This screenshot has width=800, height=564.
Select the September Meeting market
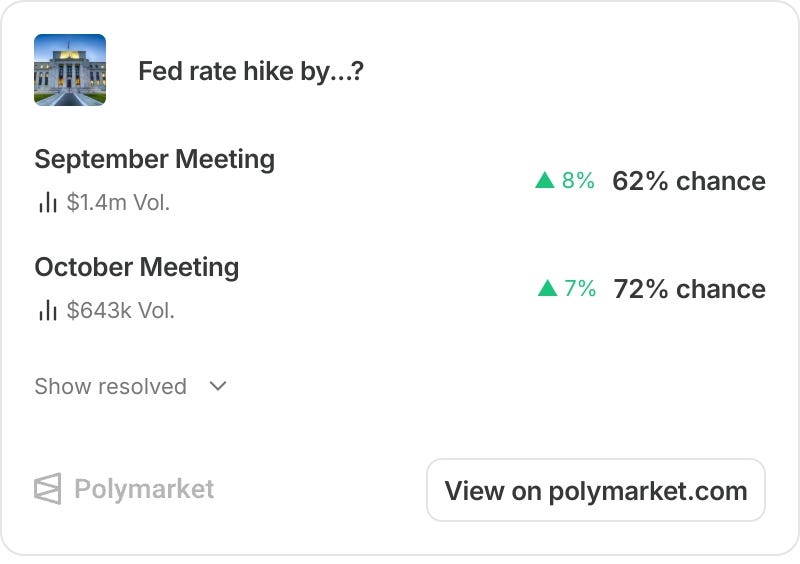click(155, 159)
